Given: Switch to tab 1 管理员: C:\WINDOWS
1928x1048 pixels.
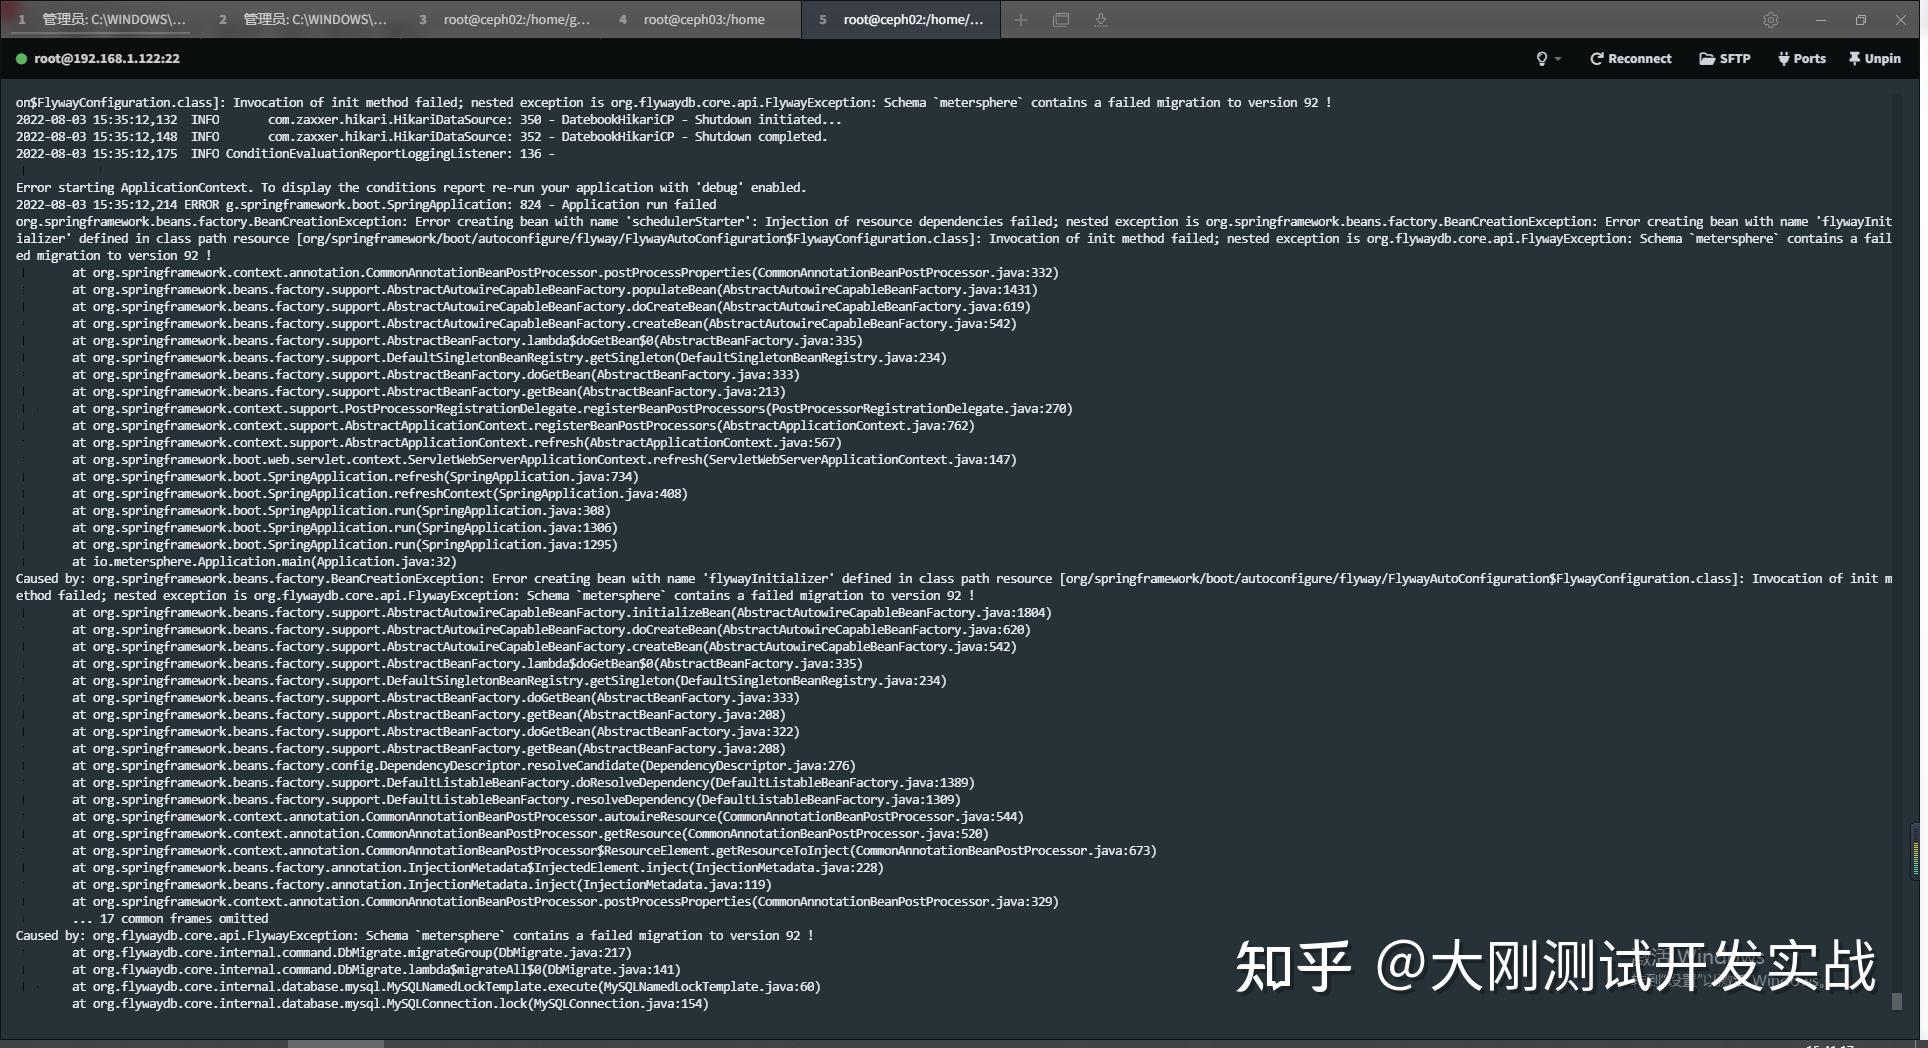Looking at the screenshot, I should [x=105, y=19].
